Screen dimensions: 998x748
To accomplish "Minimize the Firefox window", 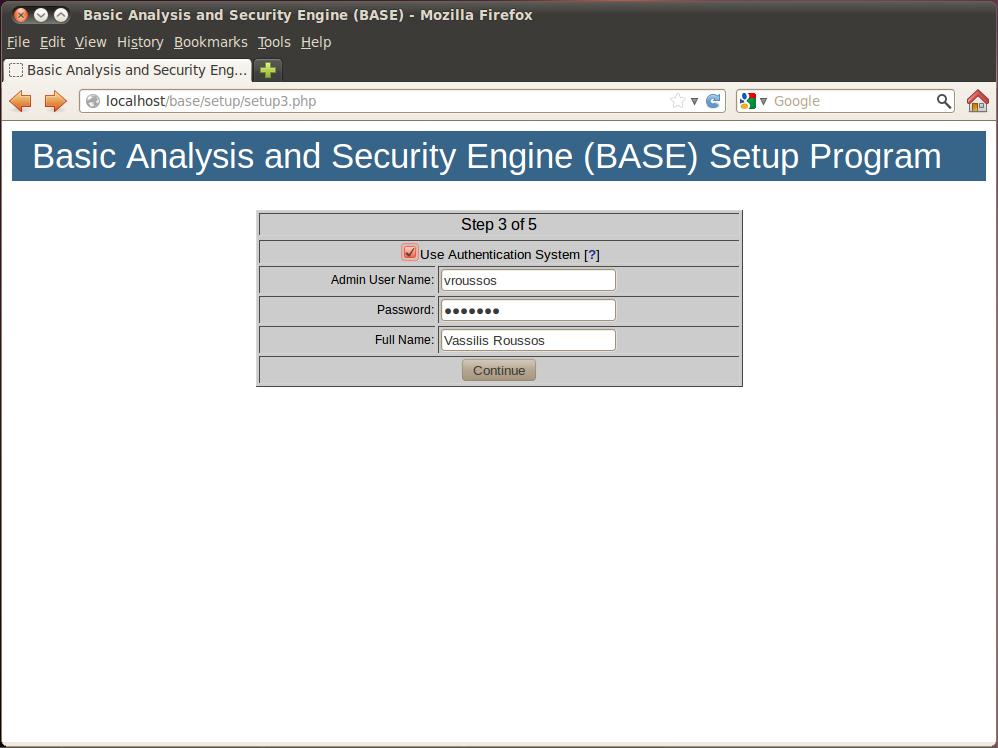I will (41, 15).
